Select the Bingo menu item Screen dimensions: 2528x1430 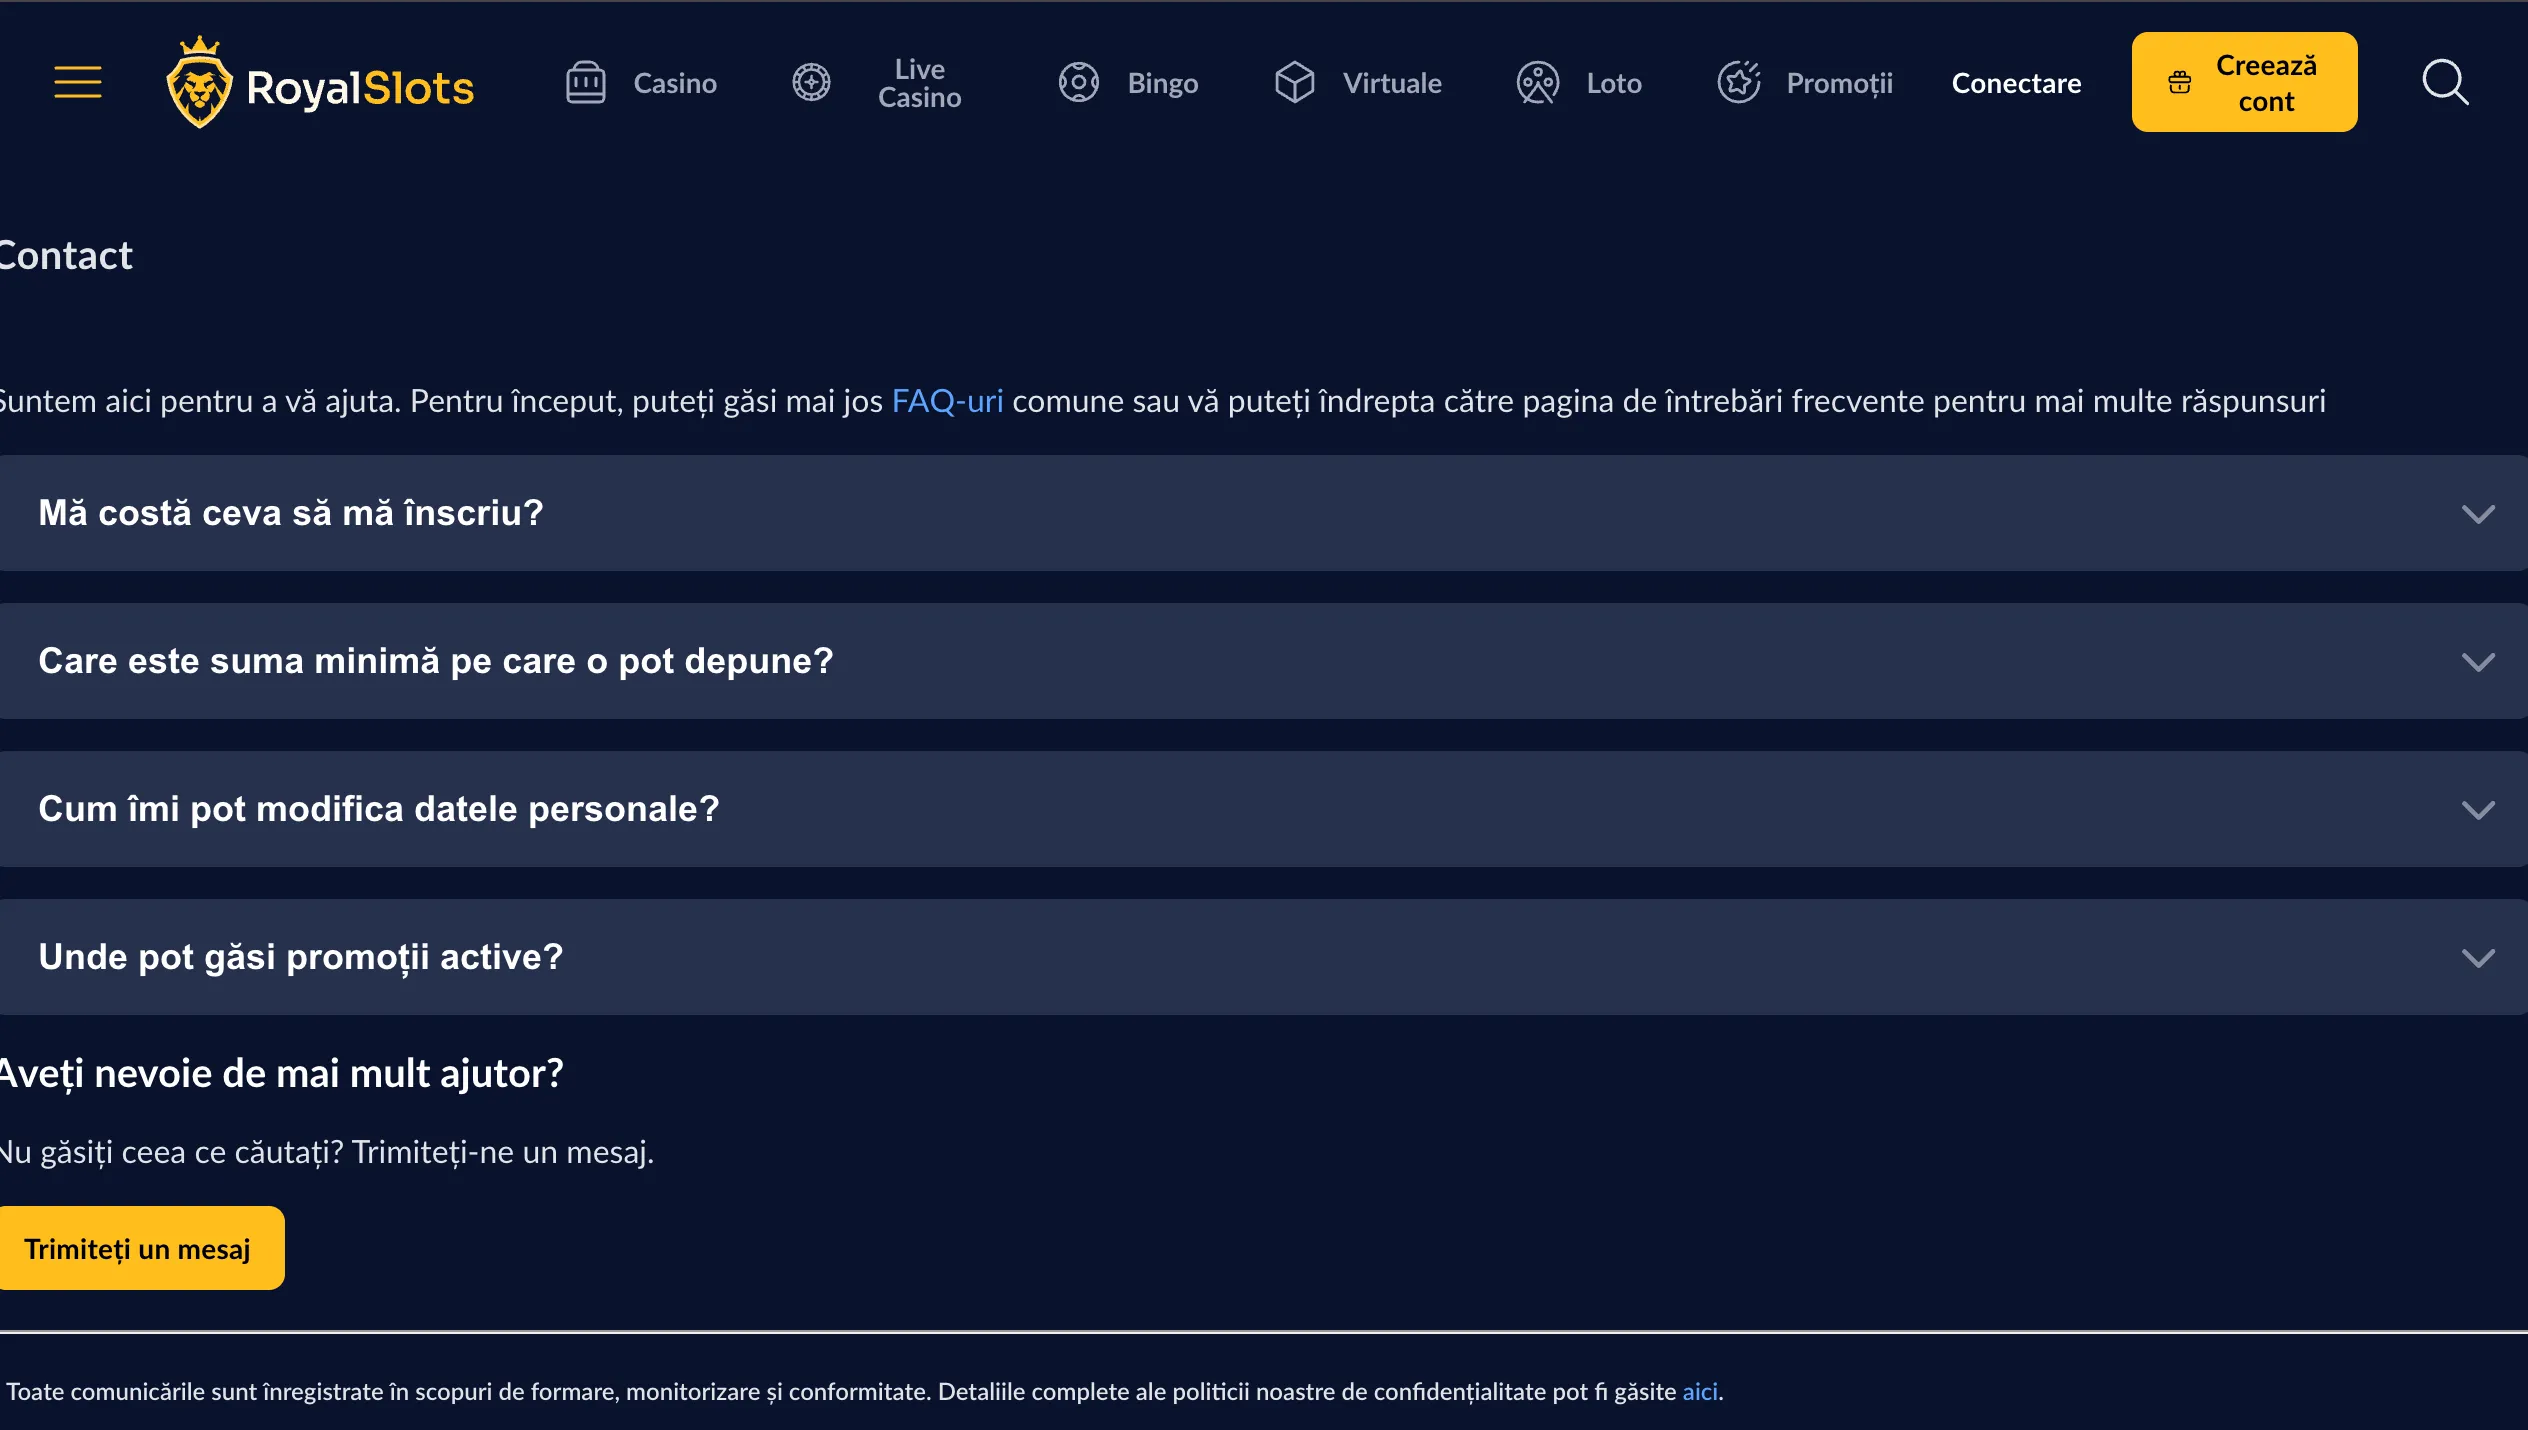tap(1162, 83)
